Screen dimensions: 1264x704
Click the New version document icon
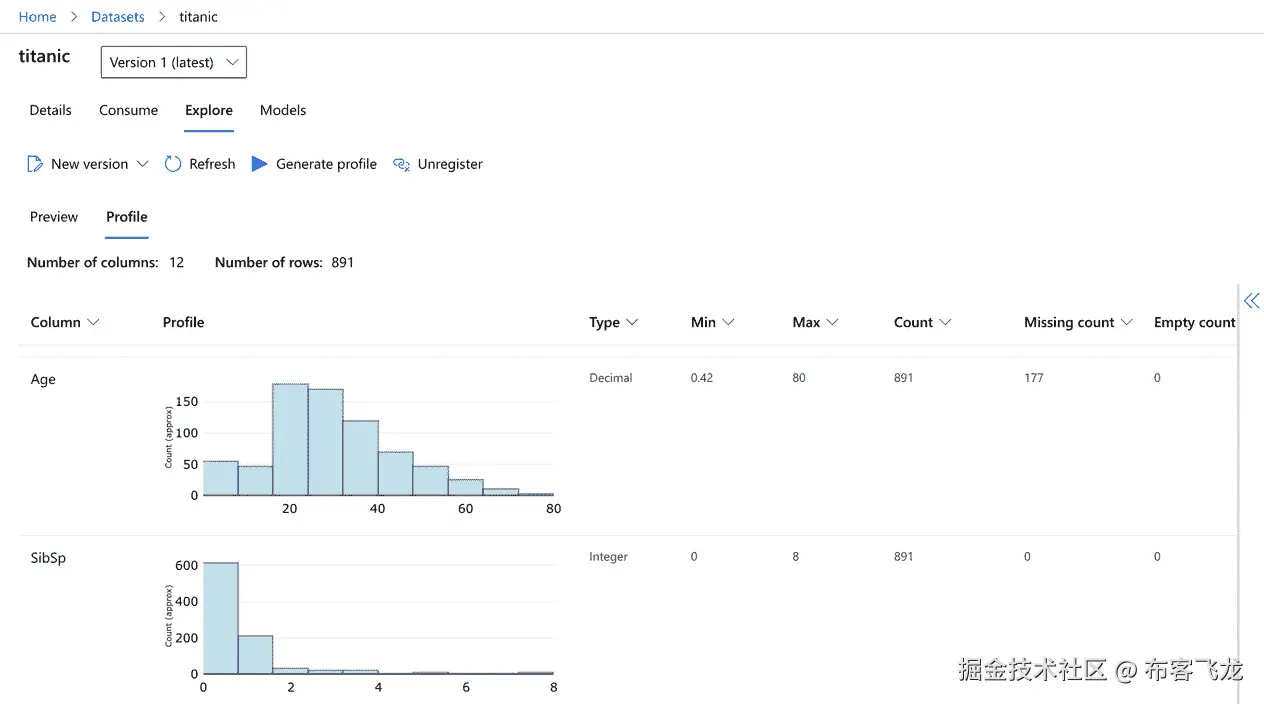pos(35,164)
